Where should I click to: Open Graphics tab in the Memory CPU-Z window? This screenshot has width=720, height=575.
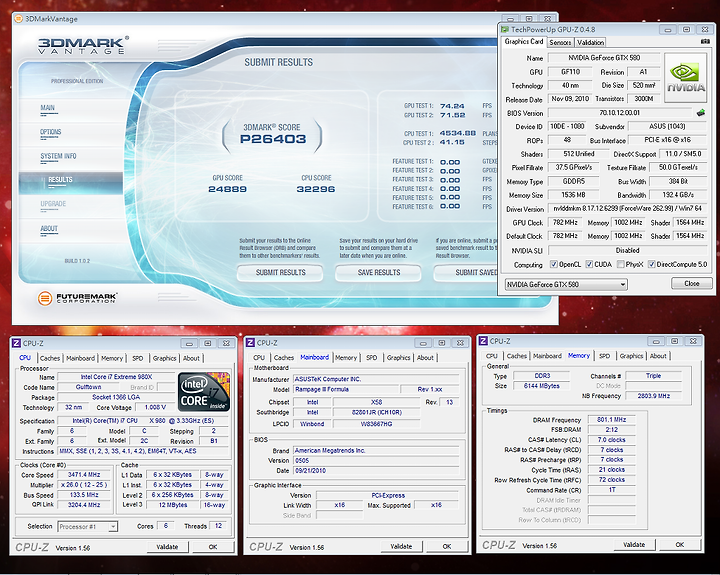click(631, 356)
